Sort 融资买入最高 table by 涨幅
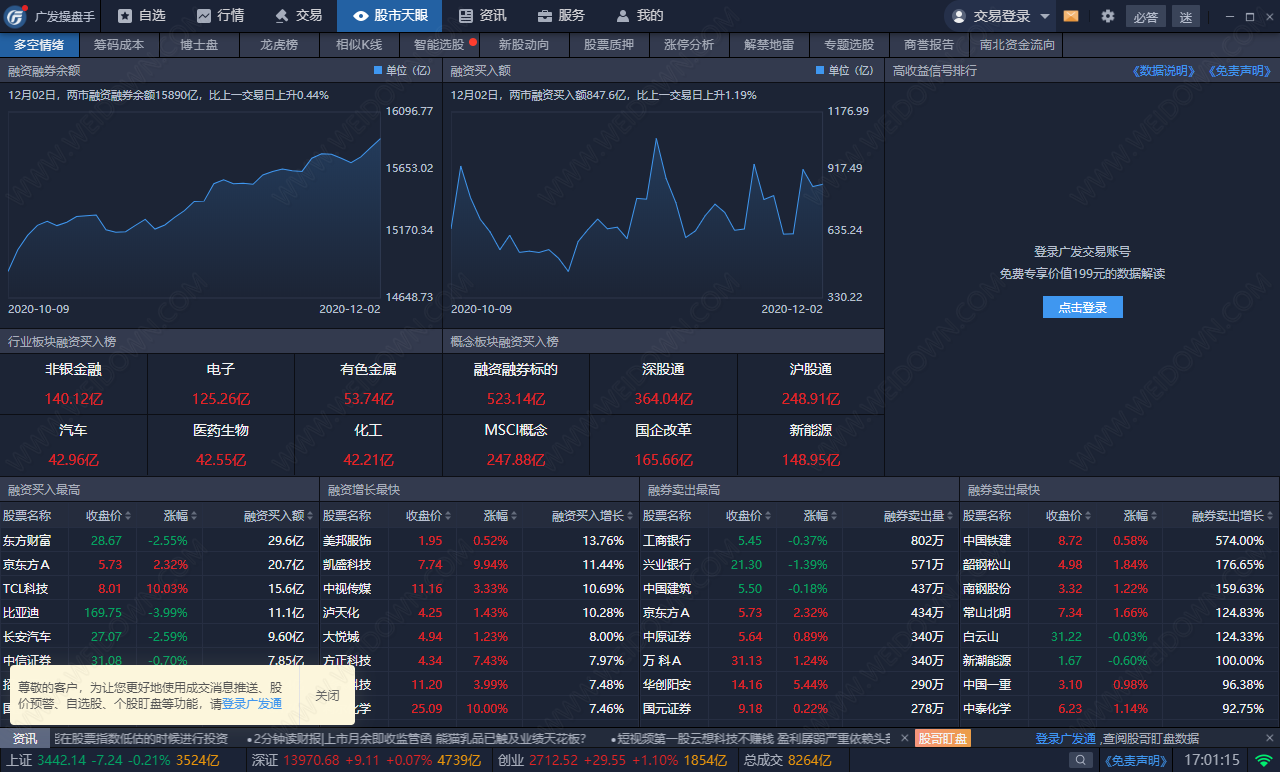The image size is (1280, 772). point(182,516)
